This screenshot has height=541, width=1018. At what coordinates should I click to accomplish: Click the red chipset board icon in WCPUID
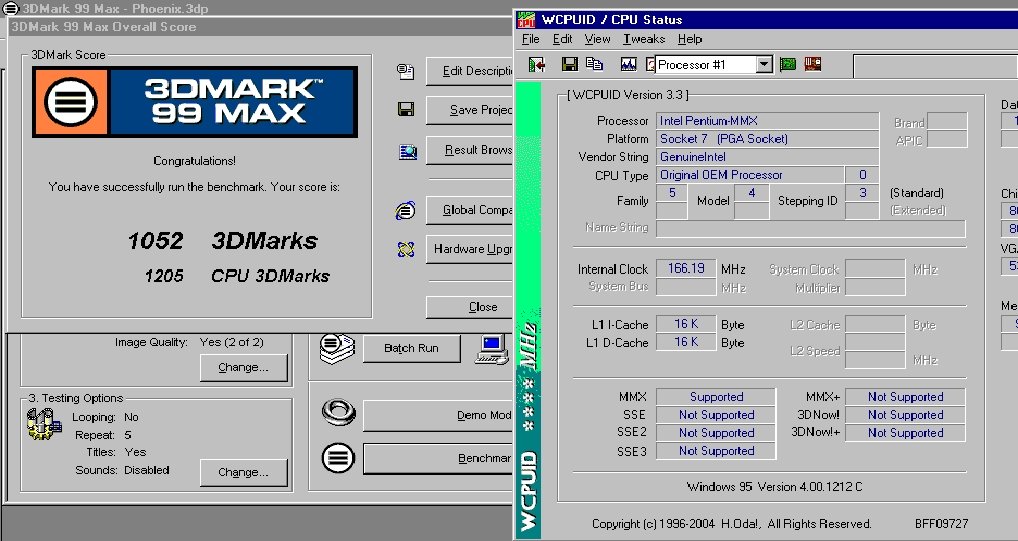tap(812, 64)
